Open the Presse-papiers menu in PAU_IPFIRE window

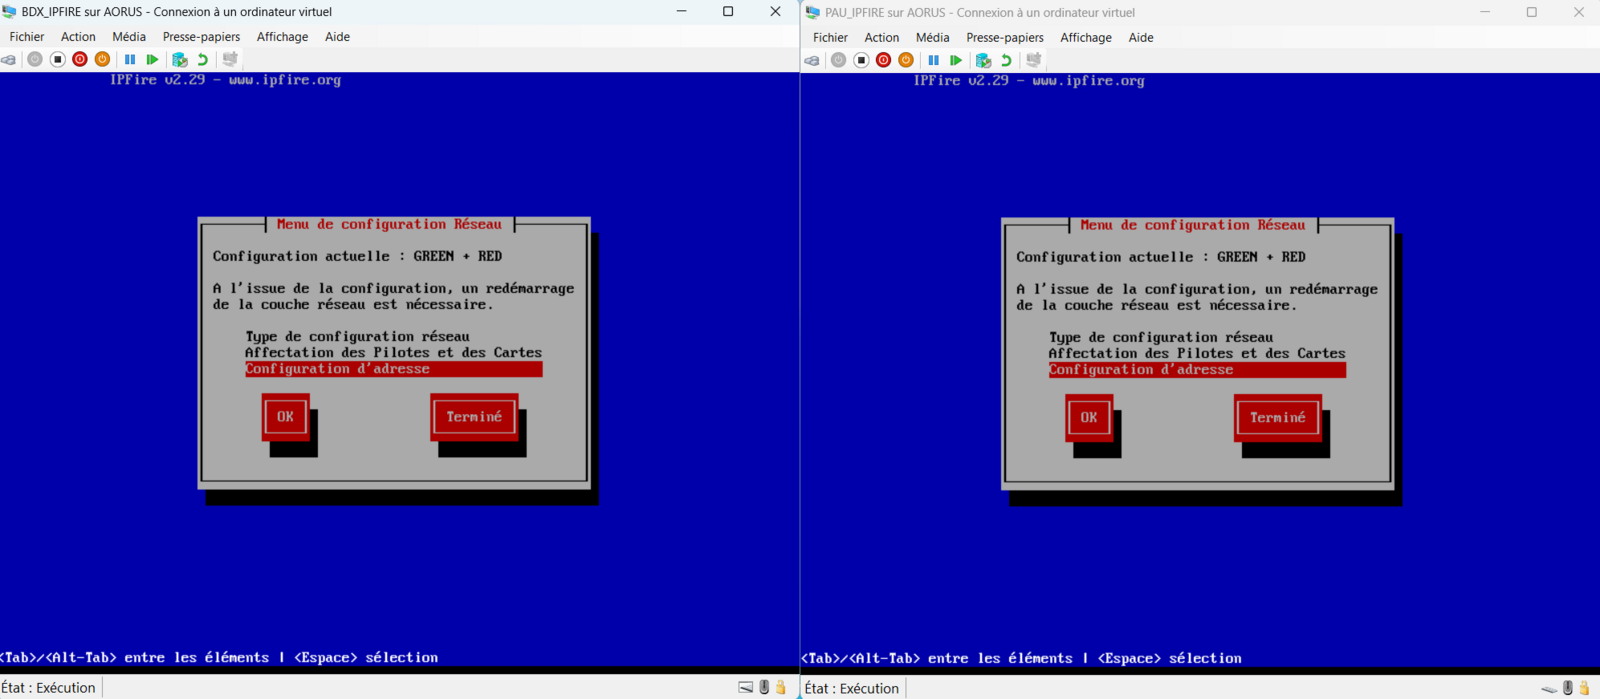(x=1004, y=38)
